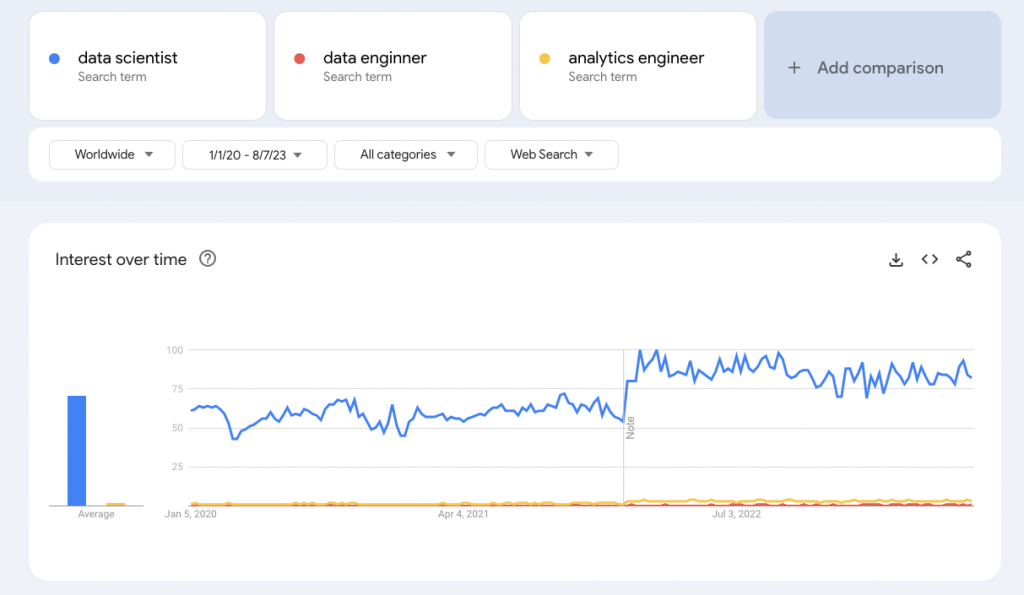Viewport: 1024px width, 595px height.
Task: Click the Note marker on the chart
Action: click(x=631, y=427)
